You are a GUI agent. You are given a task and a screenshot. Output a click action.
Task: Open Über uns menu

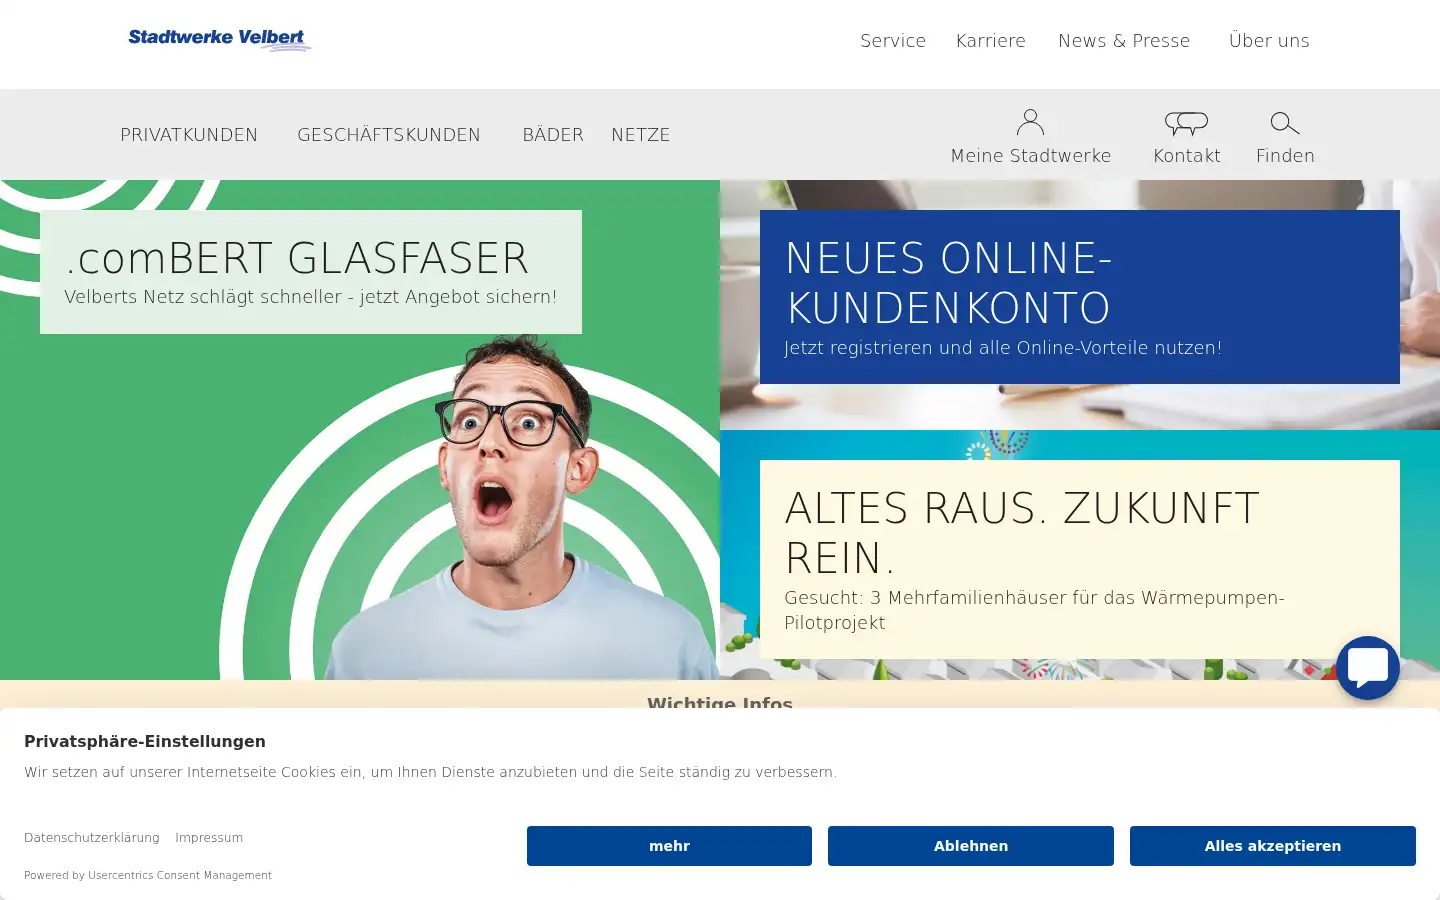1269,41
